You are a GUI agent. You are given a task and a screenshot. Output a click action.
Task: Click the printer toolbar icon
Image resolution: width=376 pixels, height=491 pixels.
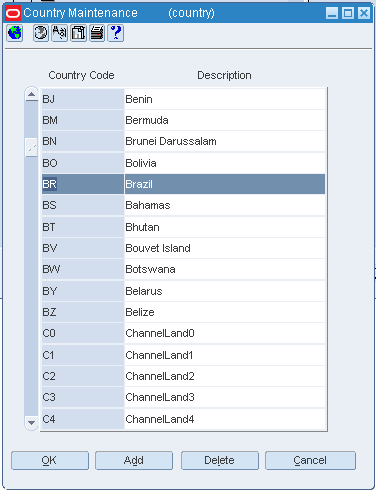[x=97, y=33]
